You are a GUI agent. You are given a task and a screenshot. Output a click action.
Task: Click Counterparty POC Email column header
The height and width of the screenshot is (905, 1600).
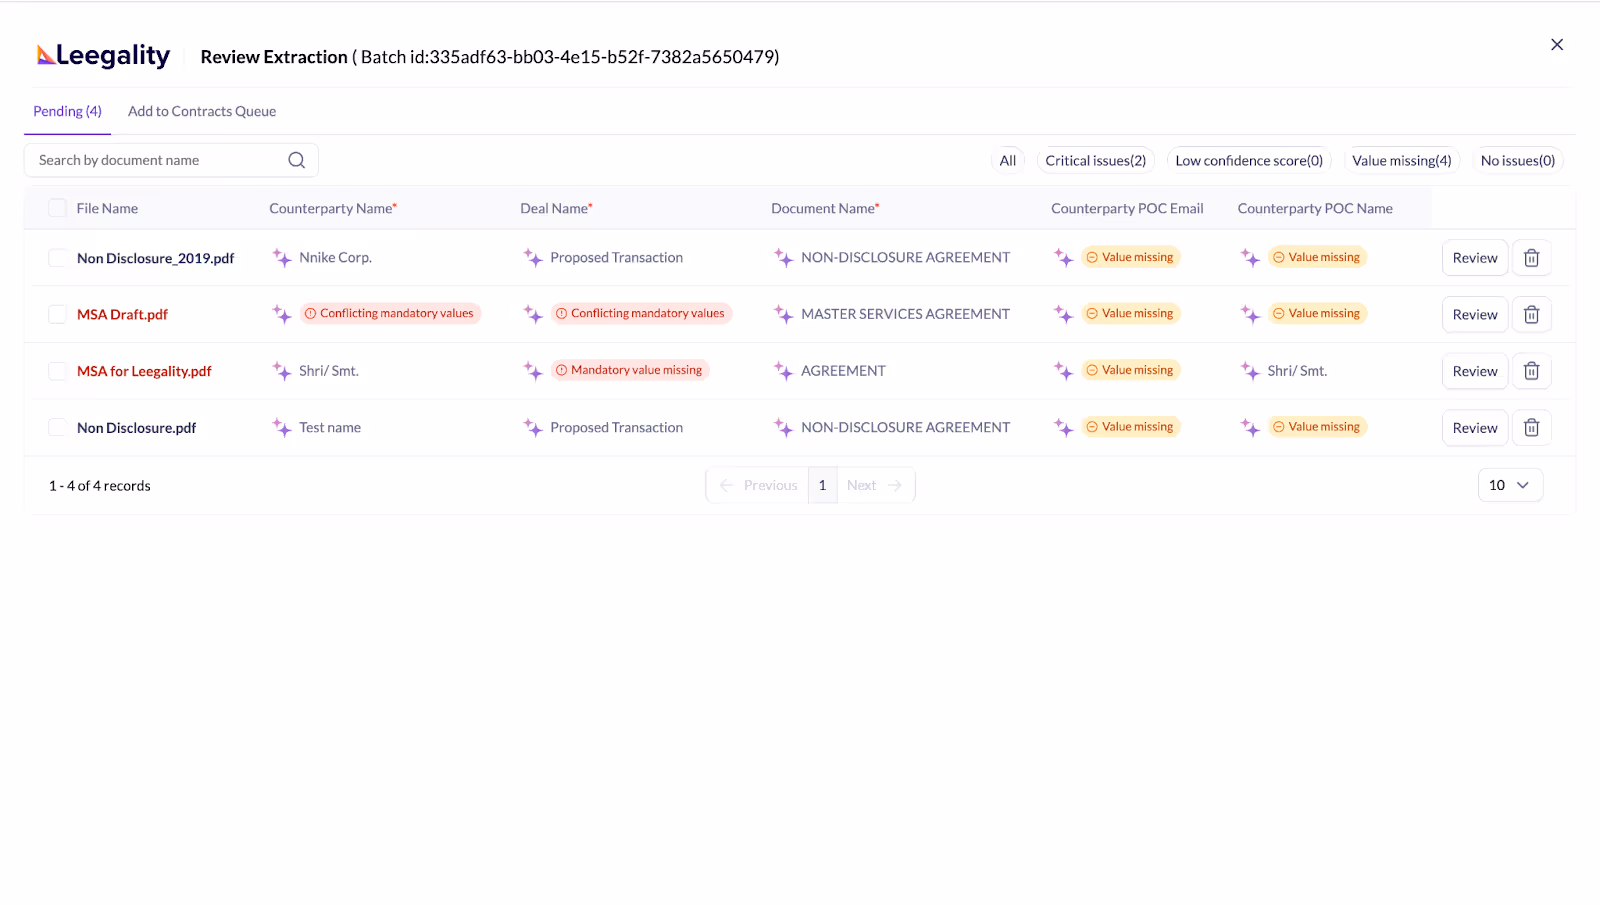pos(1127,208)
